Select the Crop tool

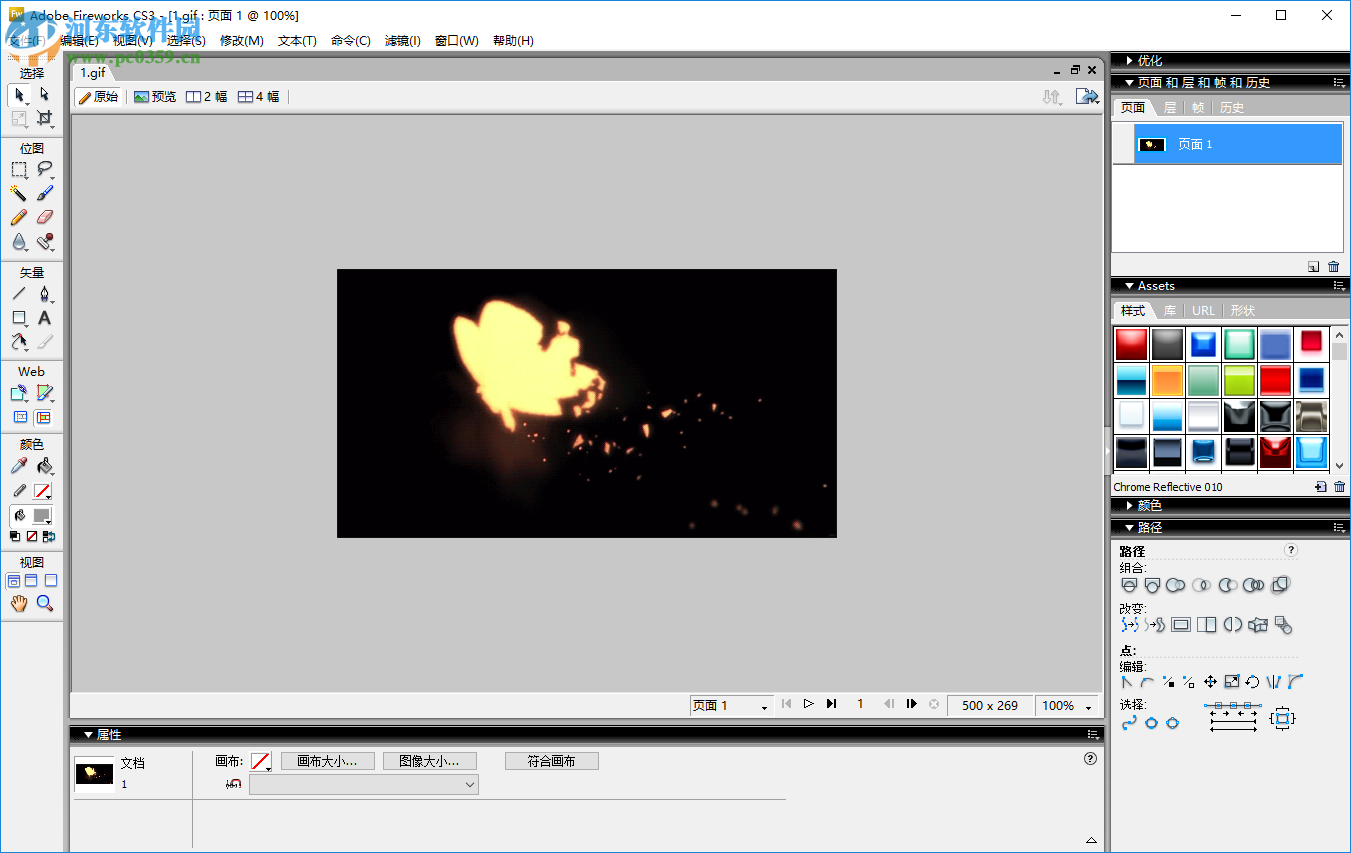coord(45,119)
